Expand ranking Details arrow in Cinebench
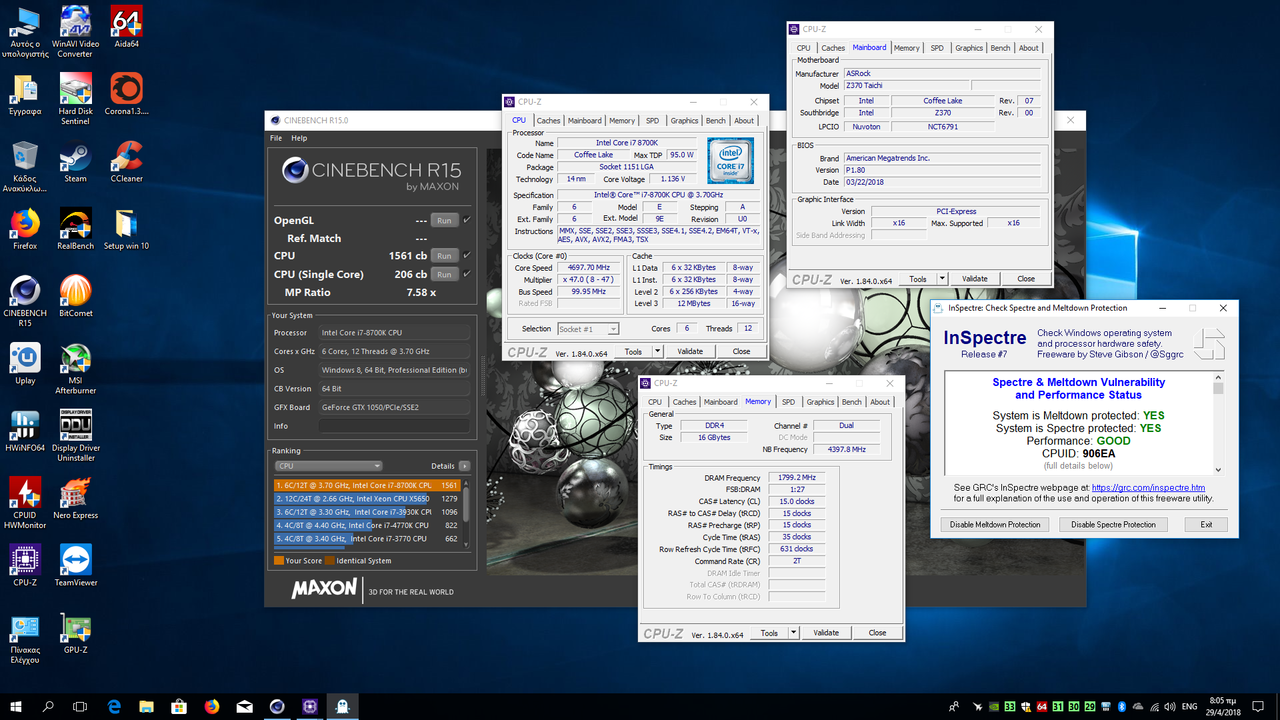The image size is (1280, 720). (x=465, y=466)
